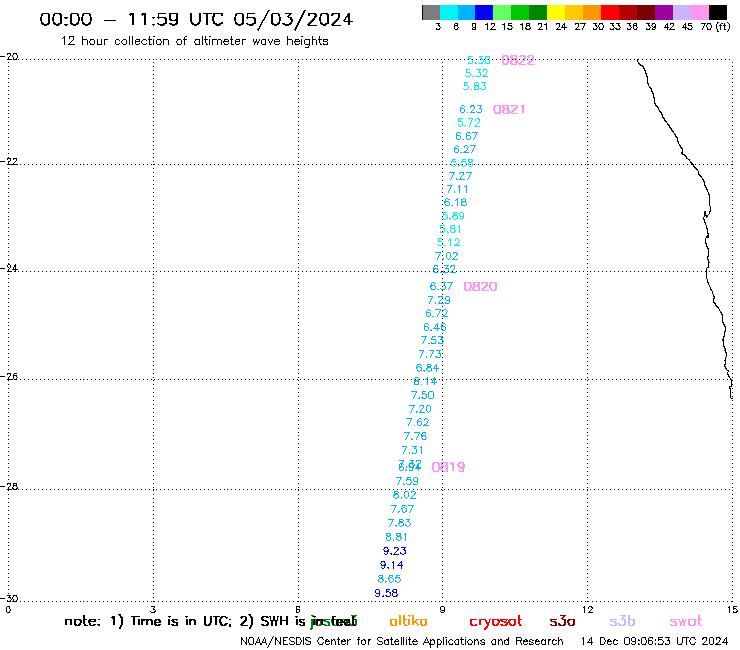Click wave height value 6.84

[427, 368]
